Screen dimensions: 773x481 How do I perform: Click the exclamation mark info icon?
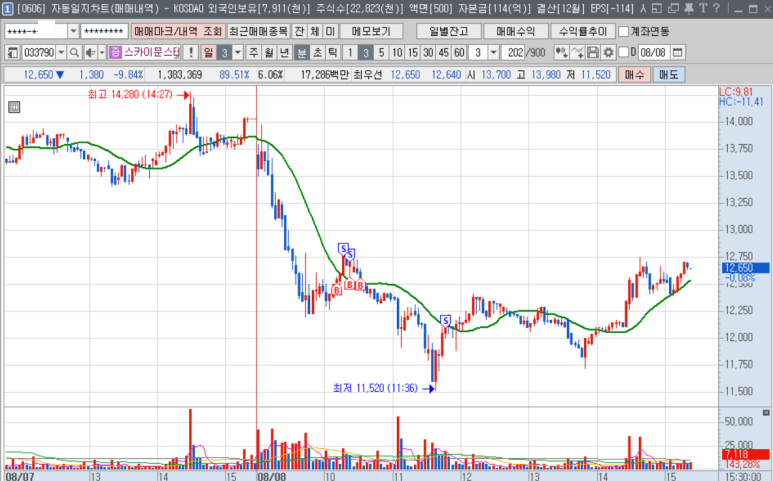(x=191, y=52)
